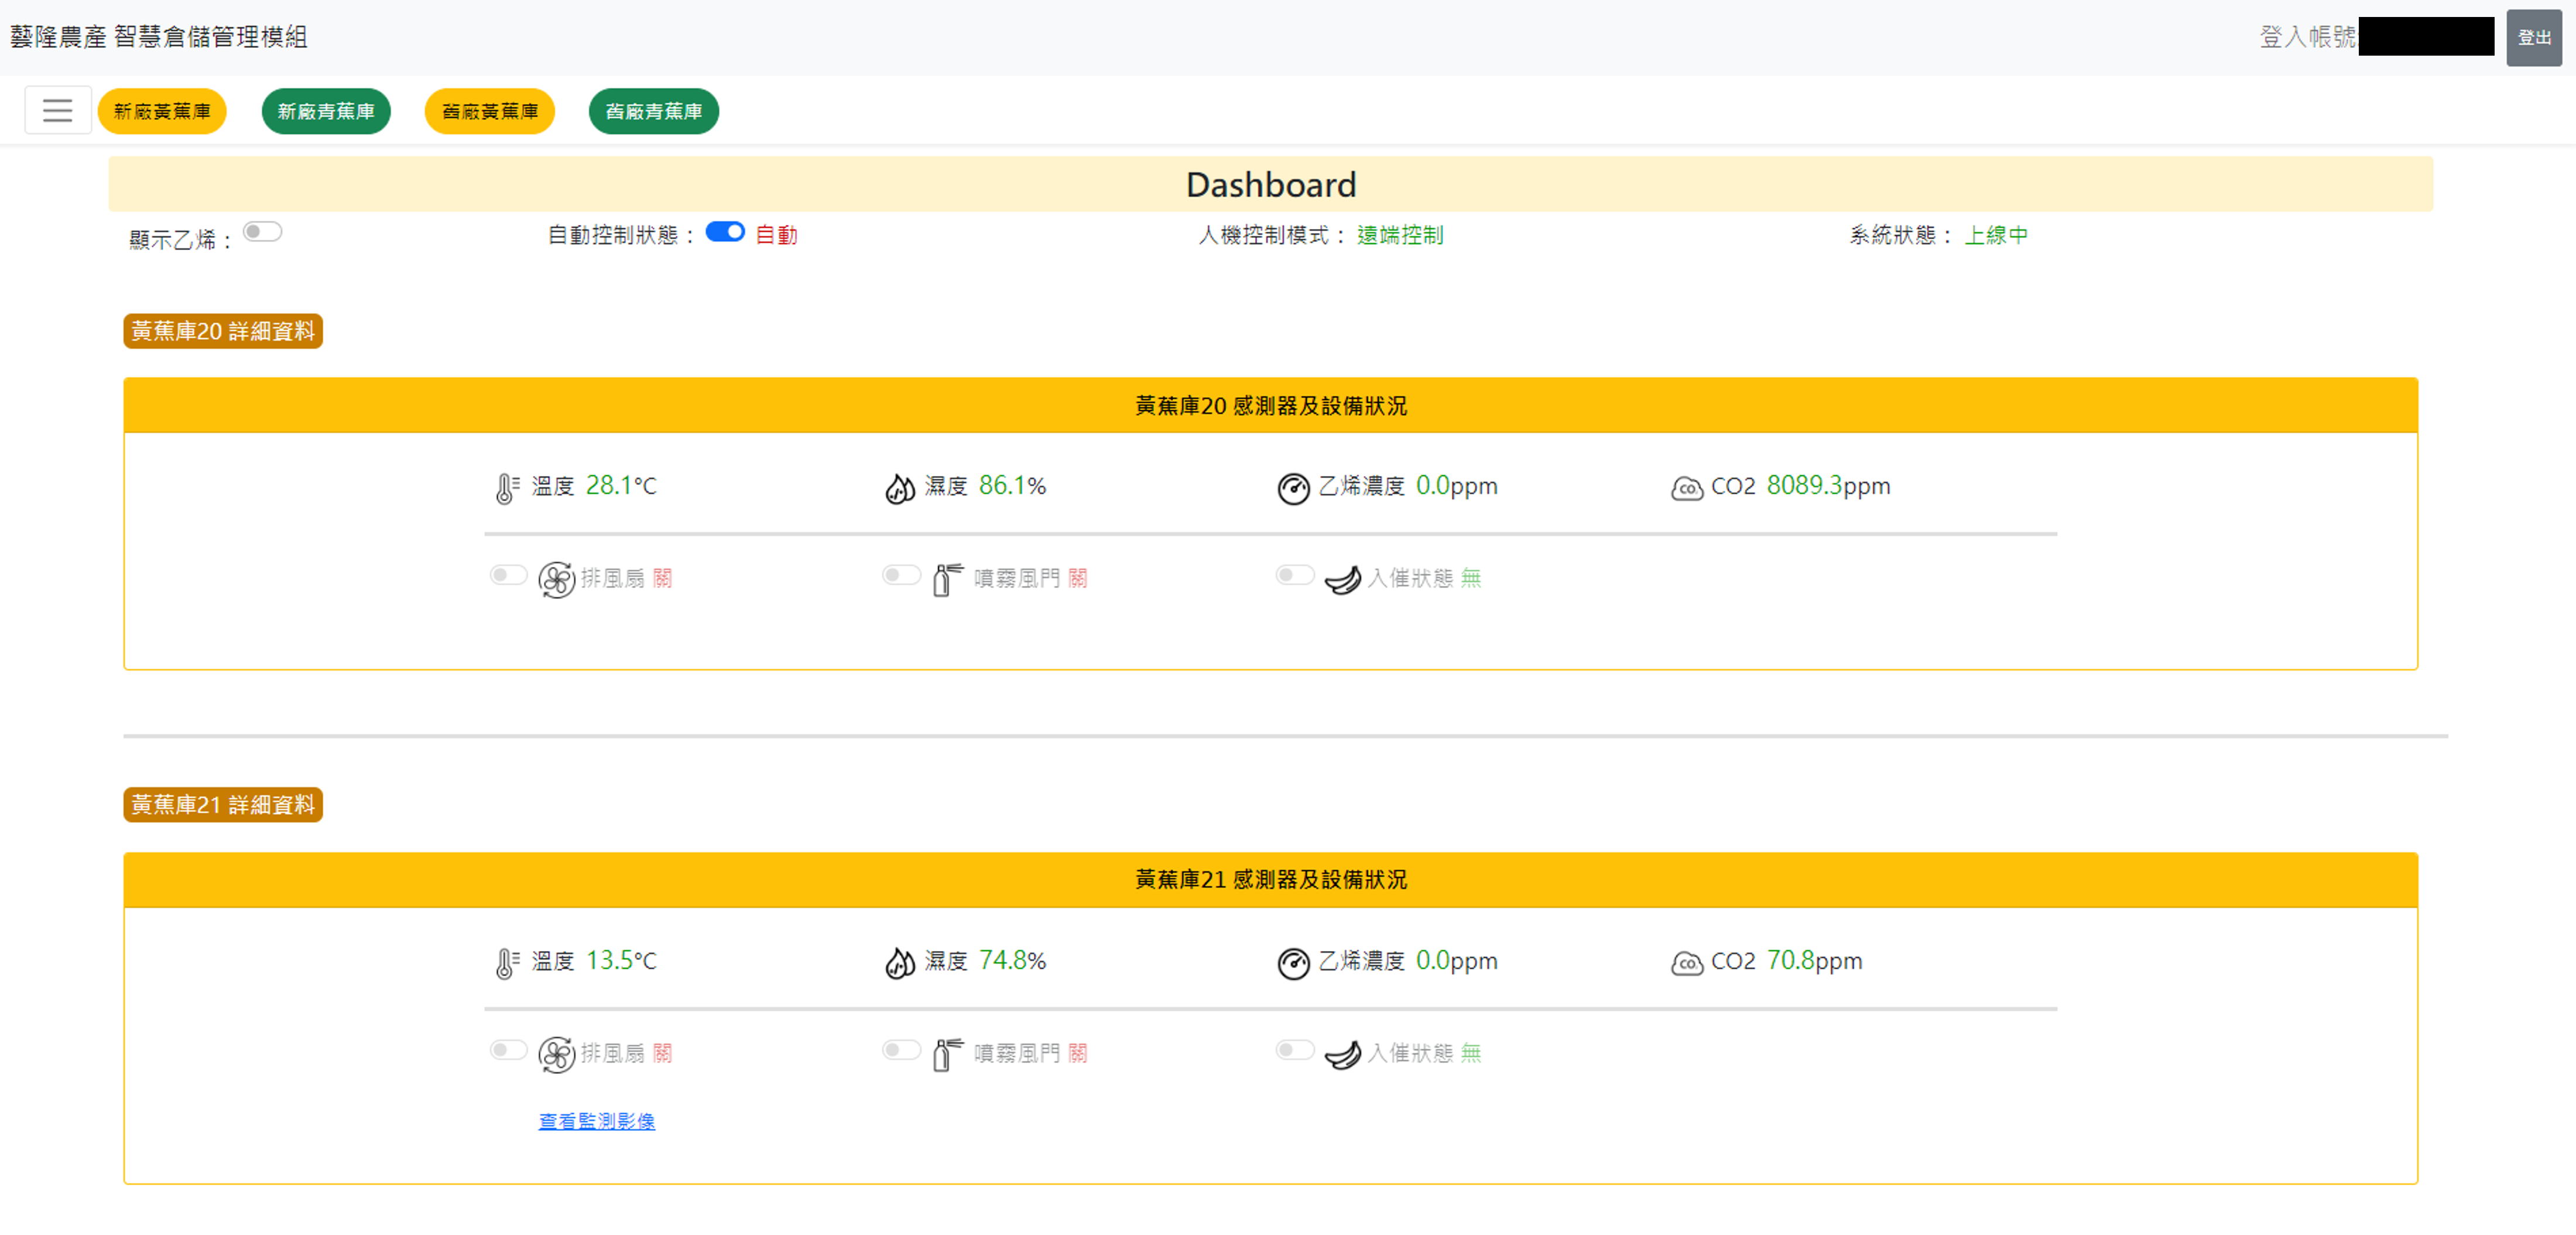Click humidity value 86.1%

pos(1012,486)
